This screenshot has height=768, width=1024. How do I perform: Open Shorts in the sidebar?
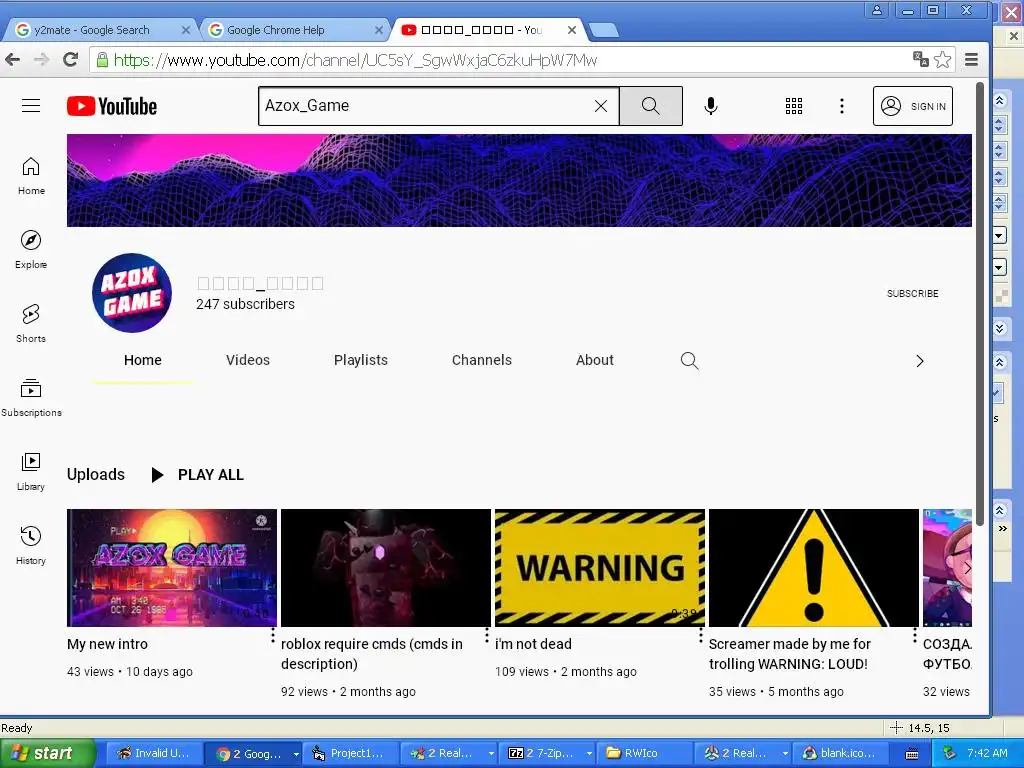(31, 323)
